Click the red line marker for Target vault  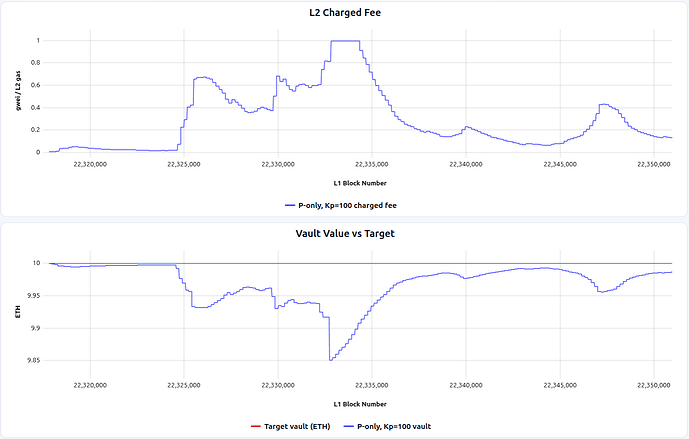click(255, 426)
